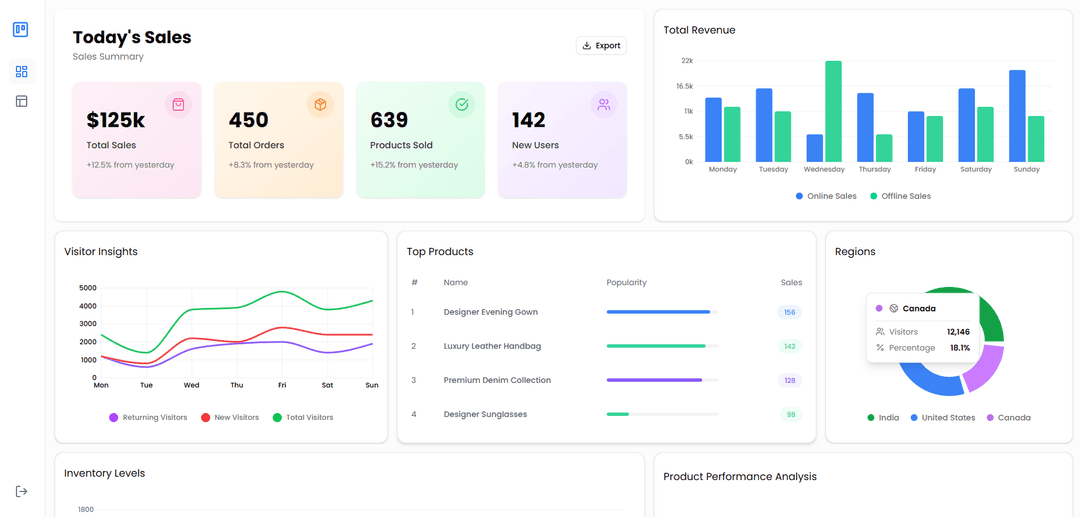Toggle Returning Visitors legend item
This screenshot has height=517, width=1080.
(148, 417)
